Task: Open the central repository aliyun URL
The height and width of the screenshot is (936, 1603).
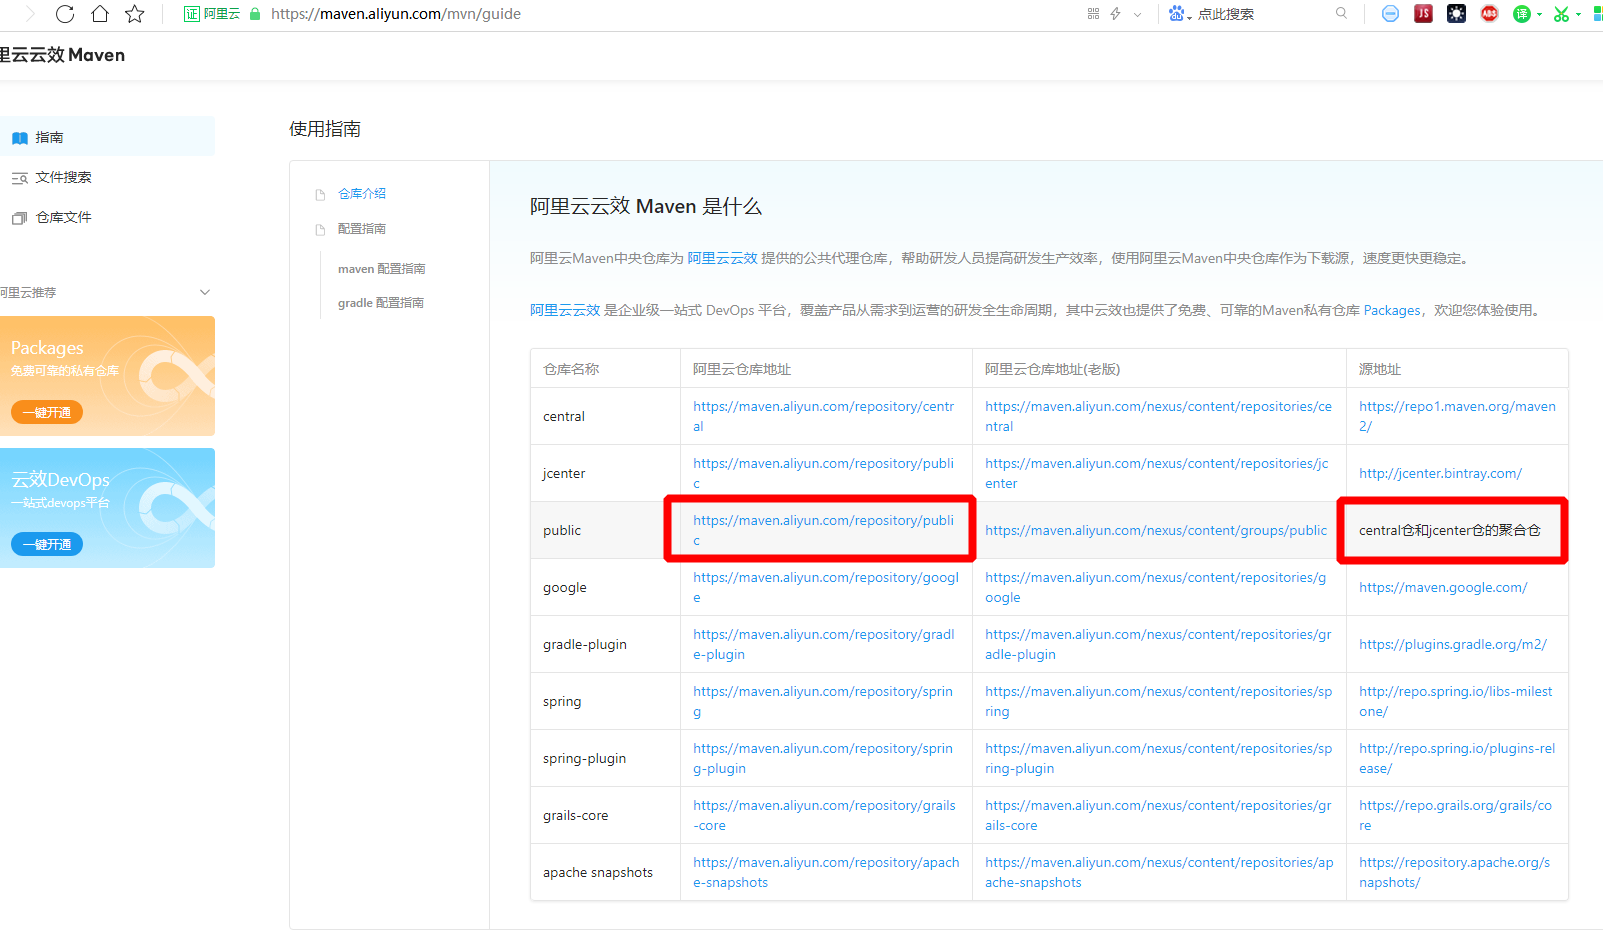Action: (823, 416)
